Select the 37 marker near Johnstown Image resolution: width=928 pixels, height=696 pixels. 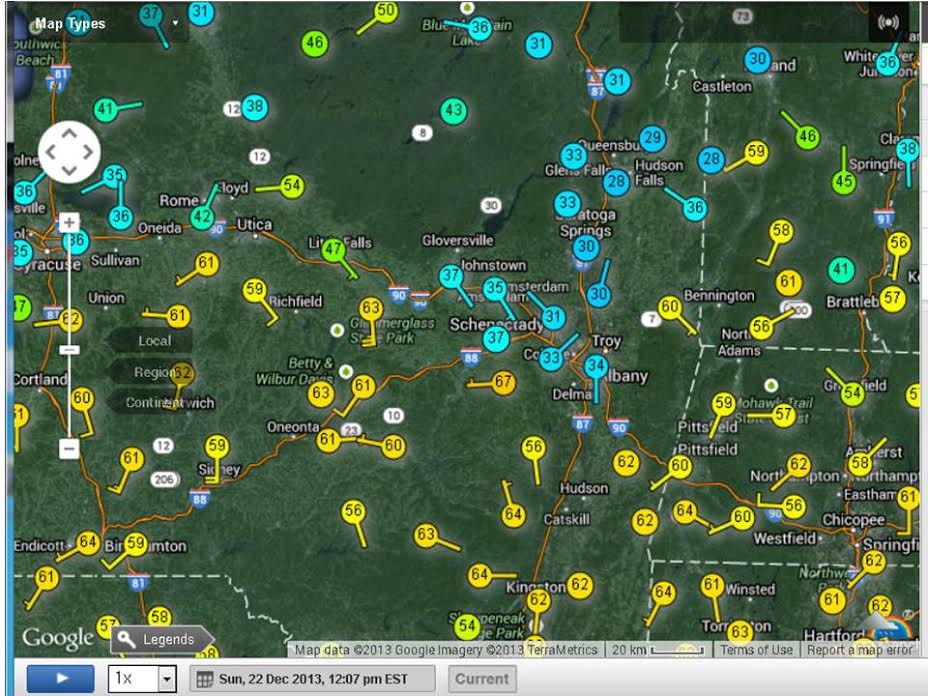click(451, 276)
